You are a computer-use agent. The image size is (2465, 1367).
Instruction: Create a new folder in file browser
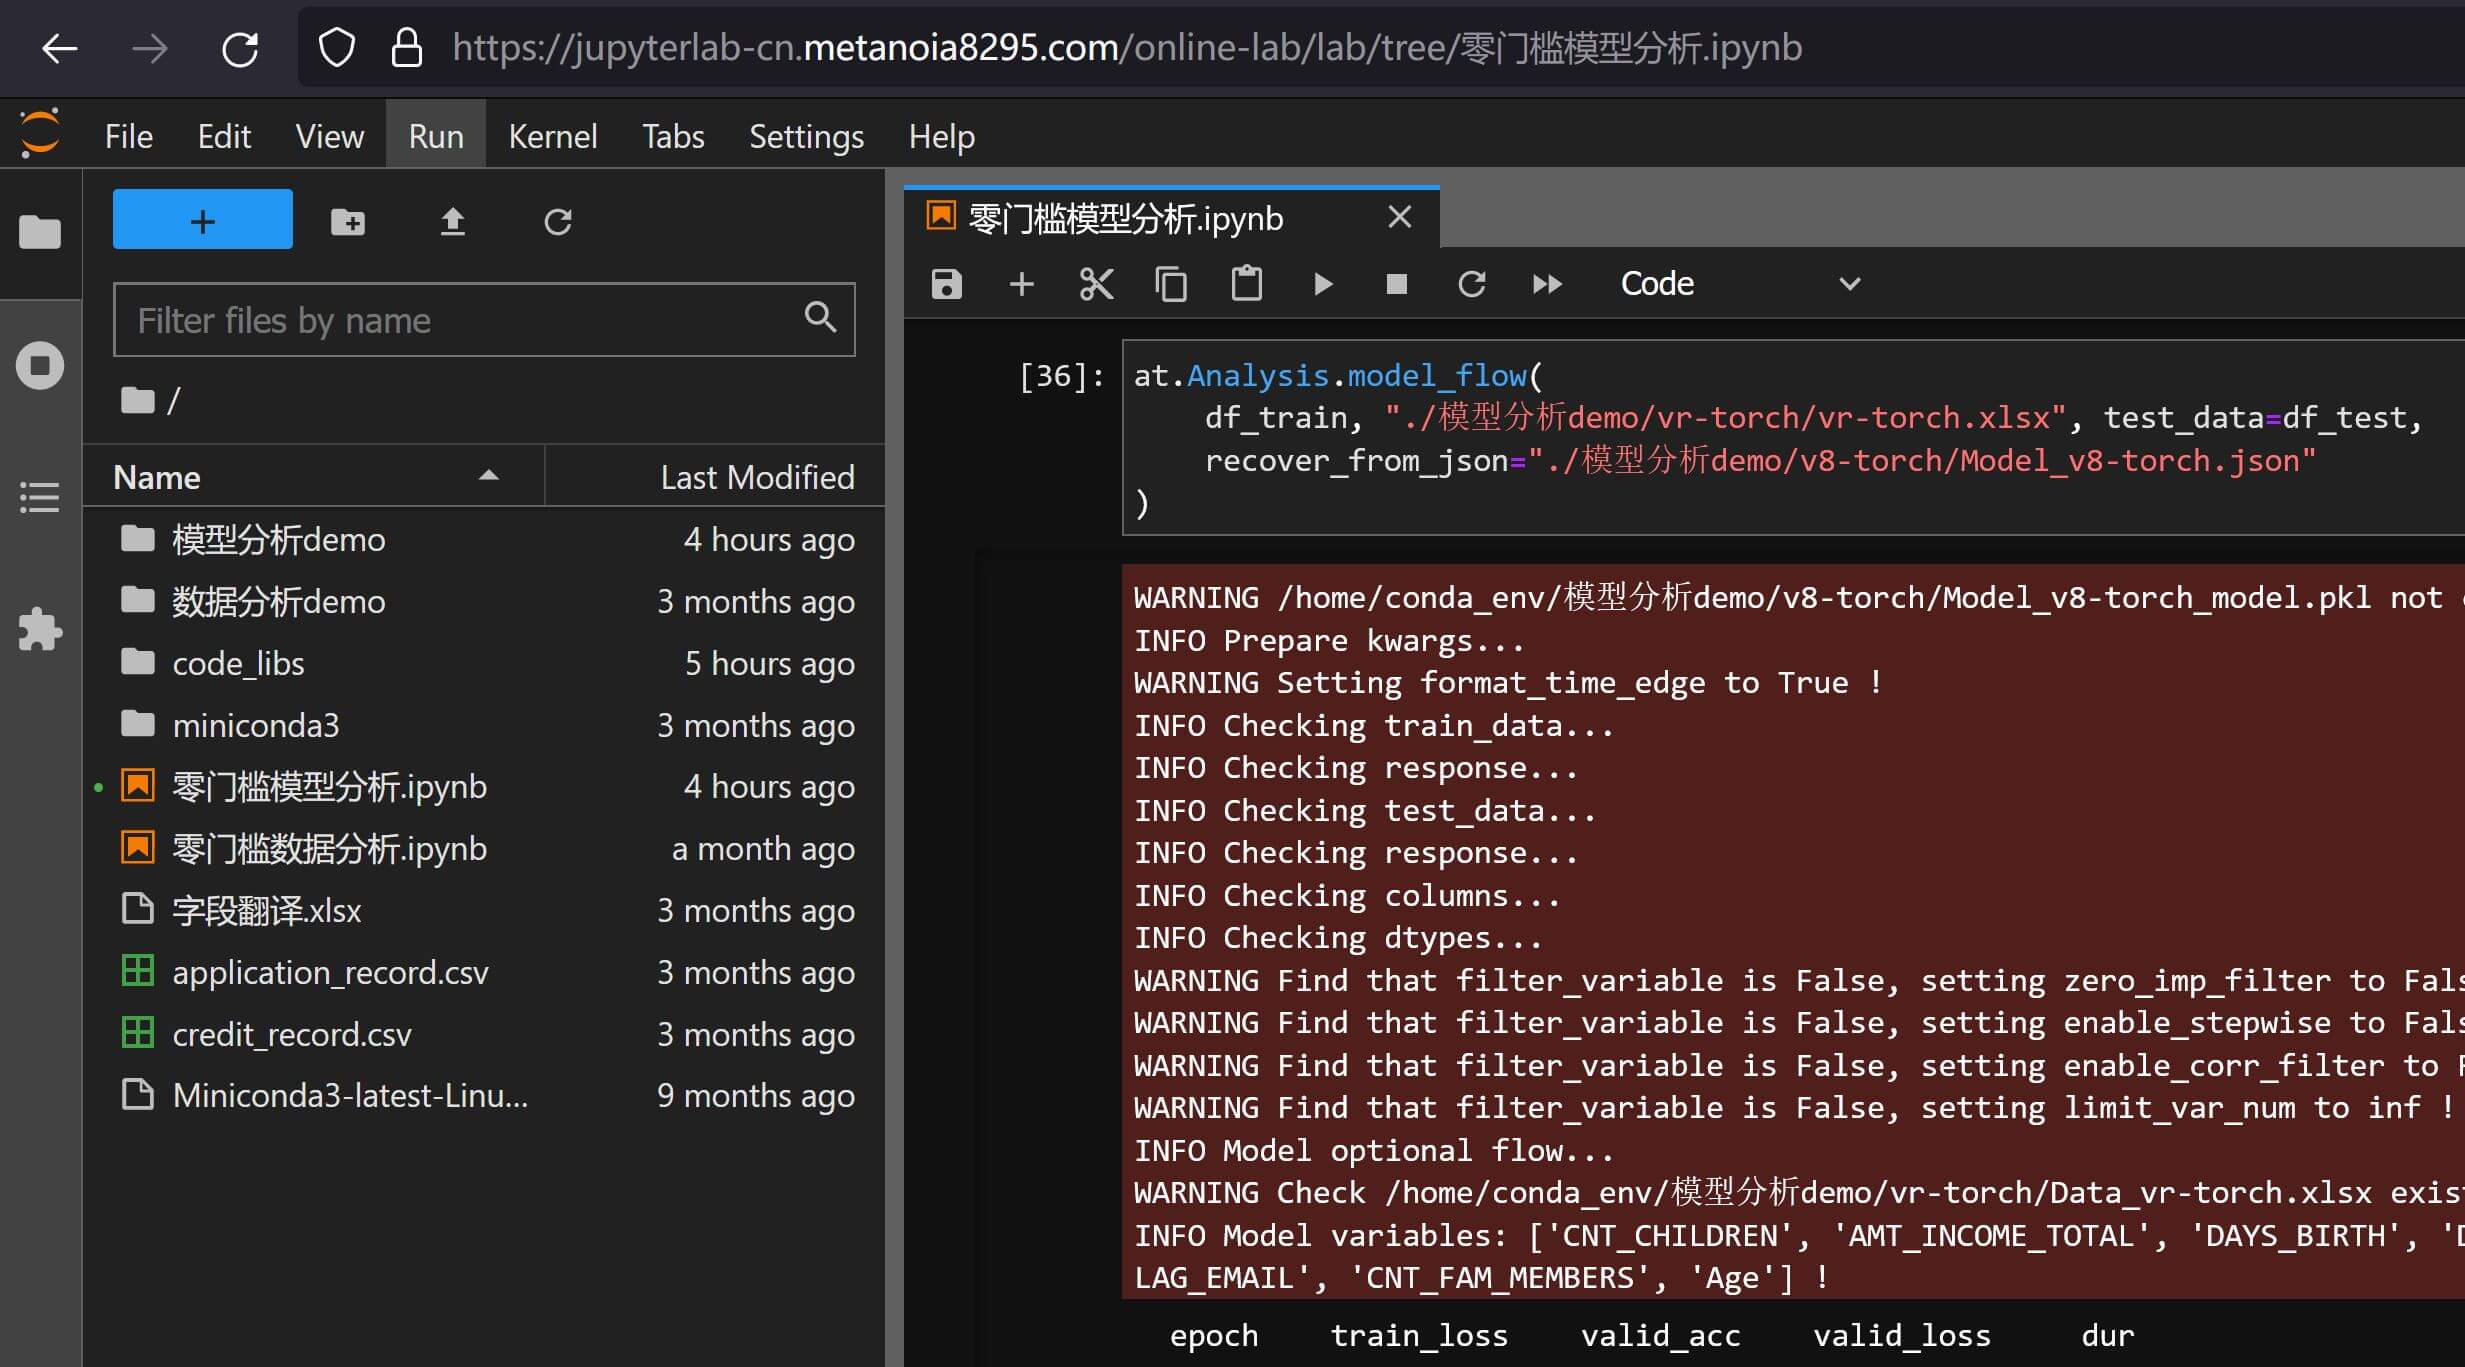point(348,221)
